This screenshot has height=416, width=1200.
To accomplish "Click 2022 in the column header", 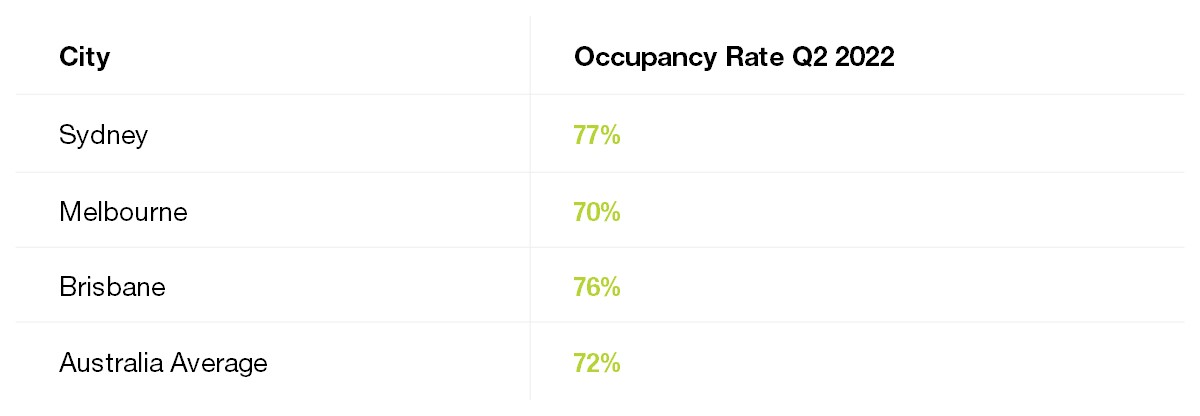I will 865,57.
